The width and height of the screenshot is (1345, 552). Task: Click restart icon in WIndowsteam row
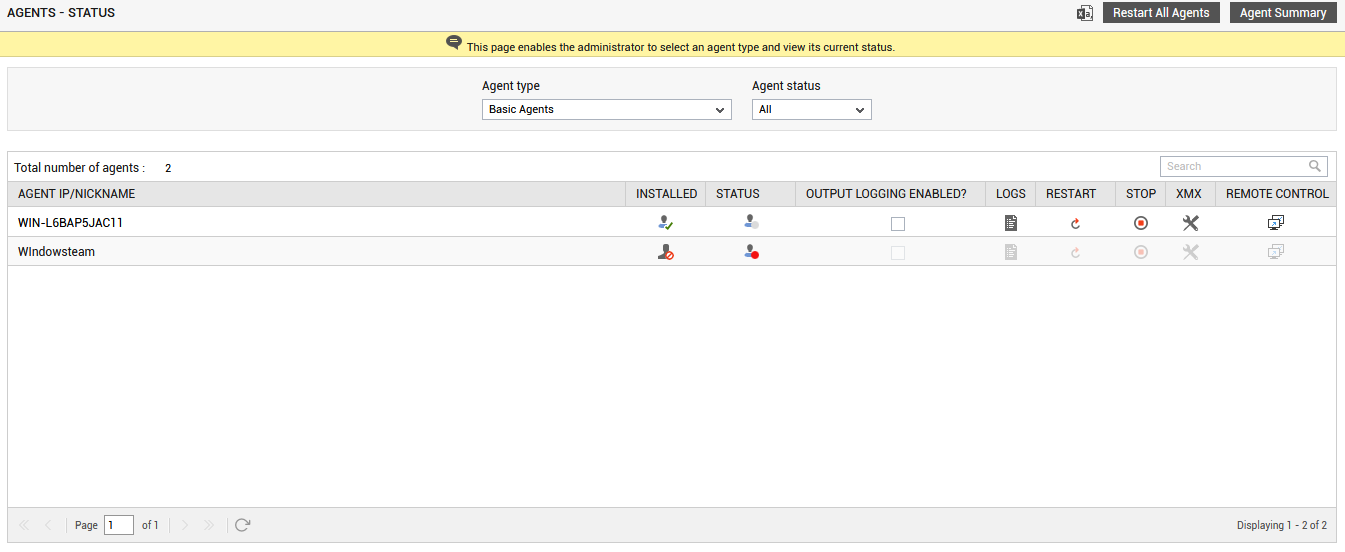coord(1075,253)
